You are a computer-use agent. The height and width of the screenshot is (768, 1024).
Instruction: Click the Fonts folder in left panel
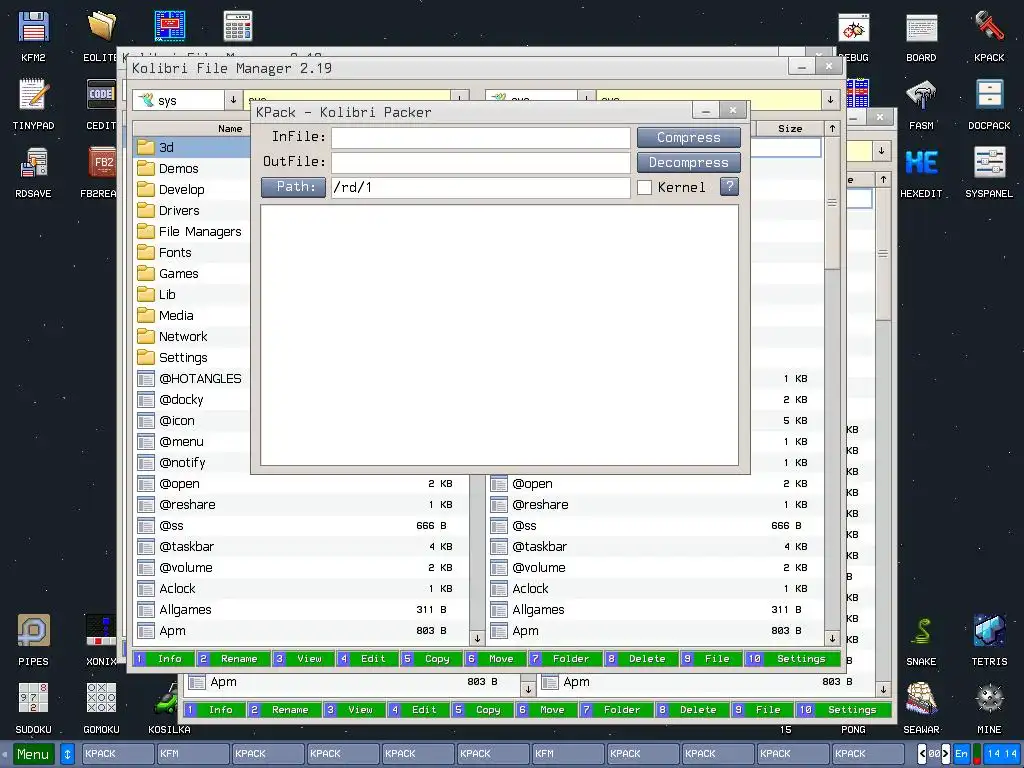point(193,253)
